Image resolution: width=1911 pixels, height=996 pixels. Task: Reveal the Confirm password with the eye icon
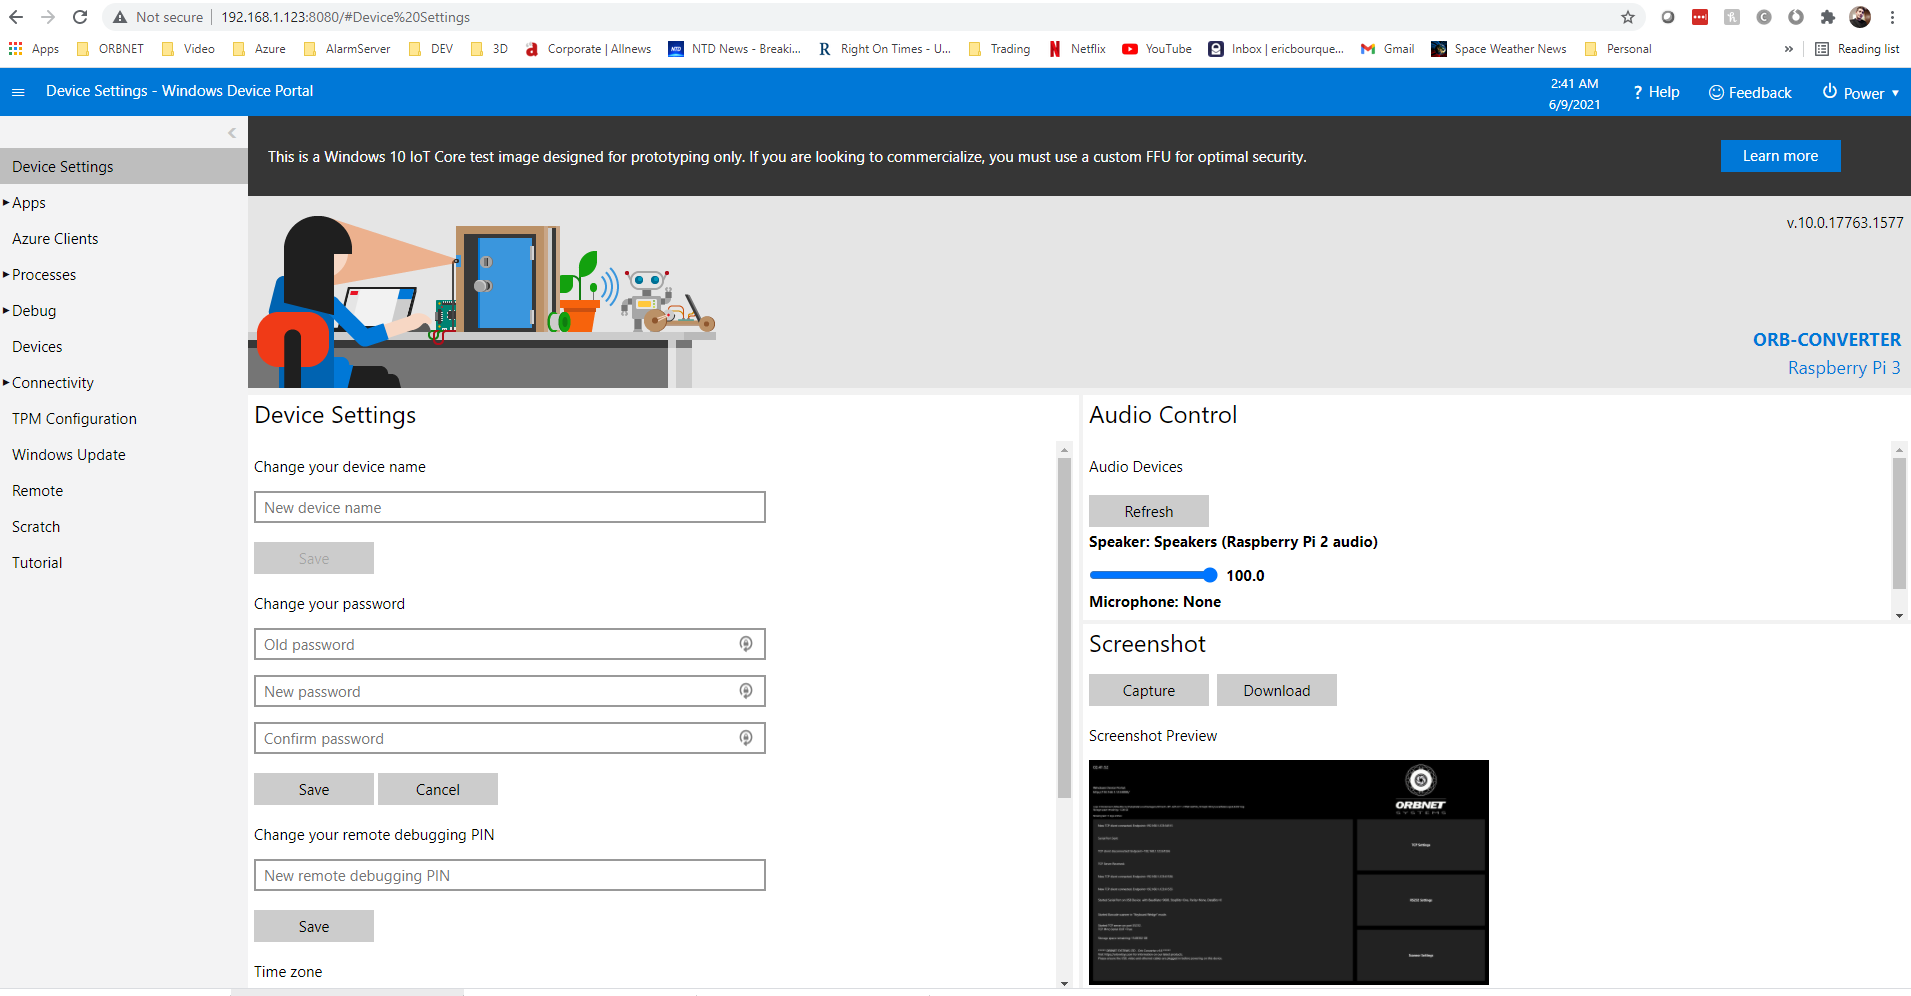pos(746,738)
